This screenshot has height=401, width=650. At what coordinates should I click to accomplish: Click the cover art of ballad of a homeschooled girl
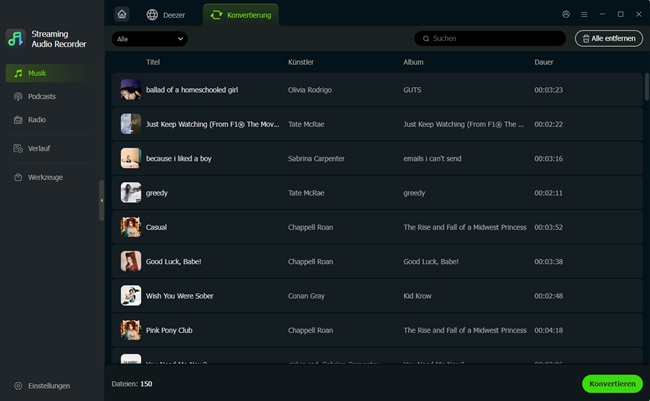(131, 90)
